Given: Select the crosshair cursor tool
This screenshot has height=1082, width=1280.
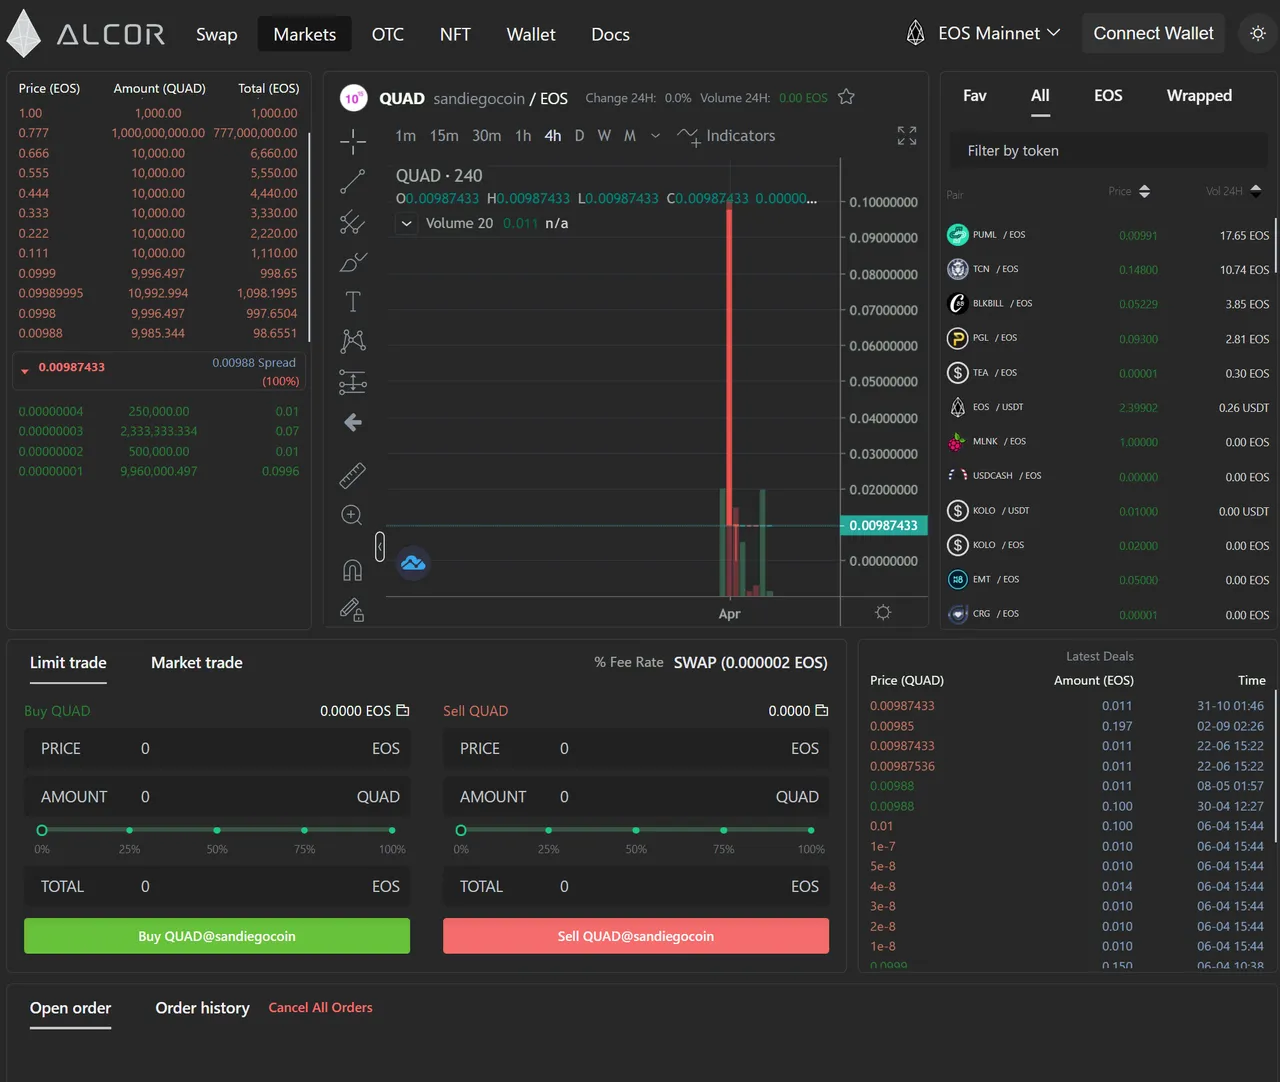Looking at the screenshot, I should click(x=353, y=142).
